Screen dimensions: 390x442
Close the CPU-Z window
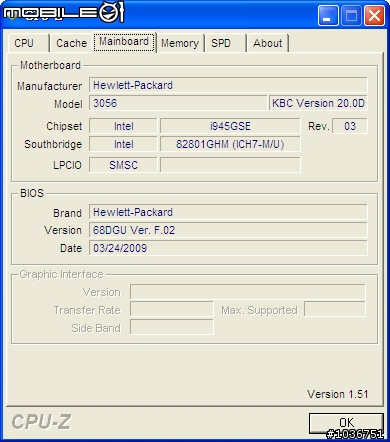point(374,16)
